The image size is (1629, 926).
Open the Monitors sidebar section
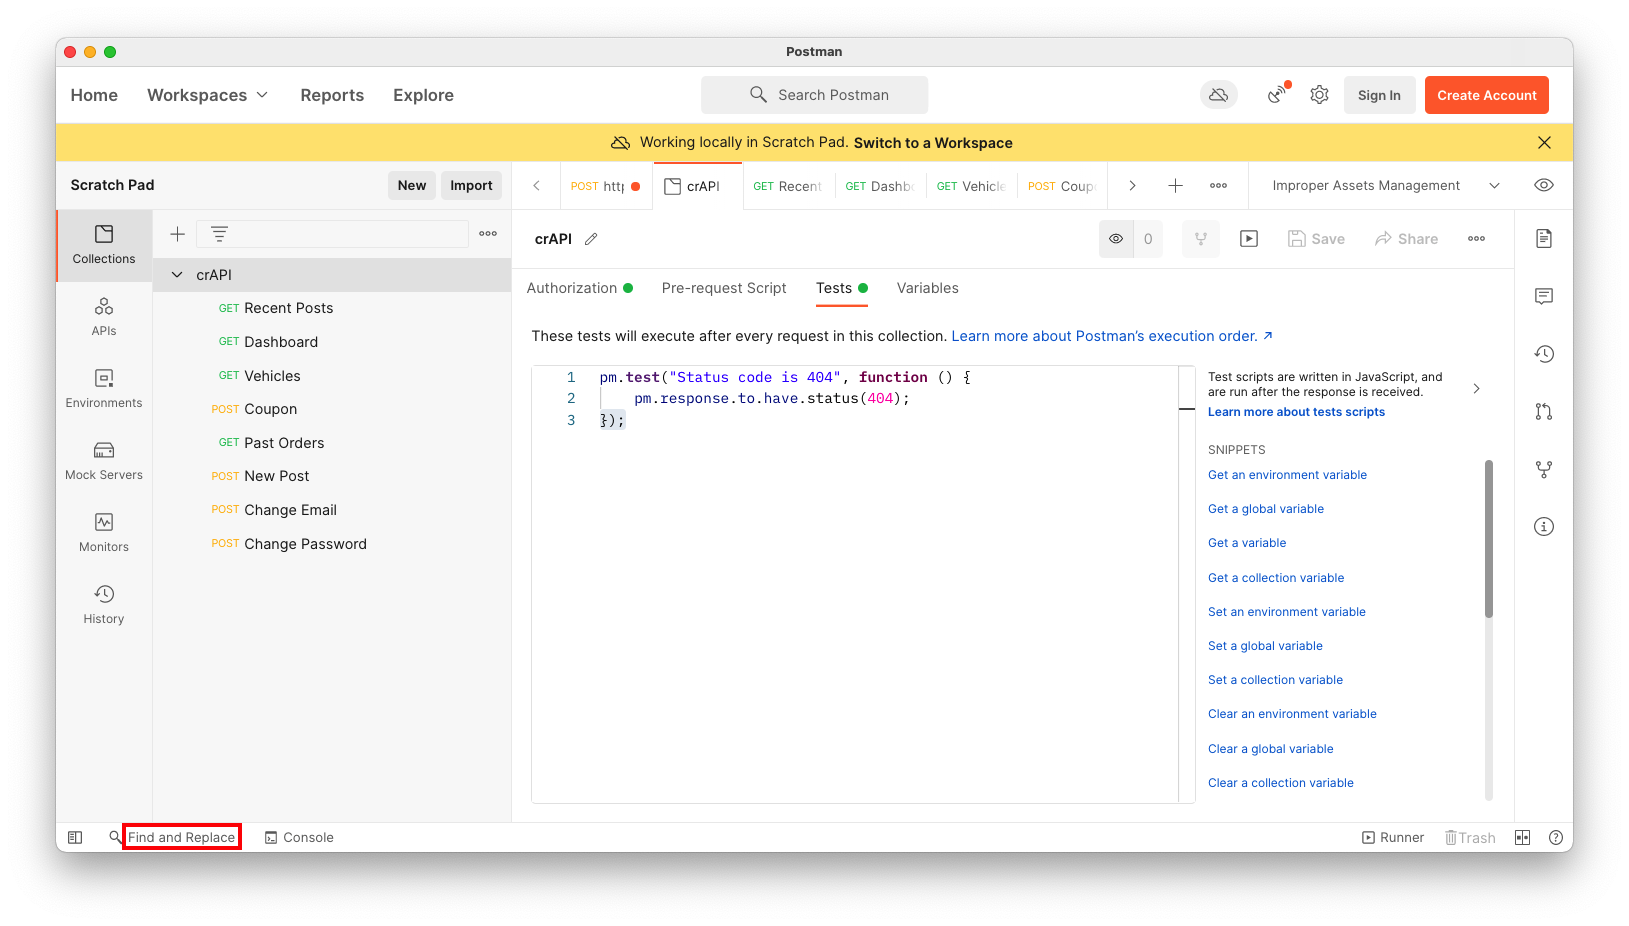[104, 532]
